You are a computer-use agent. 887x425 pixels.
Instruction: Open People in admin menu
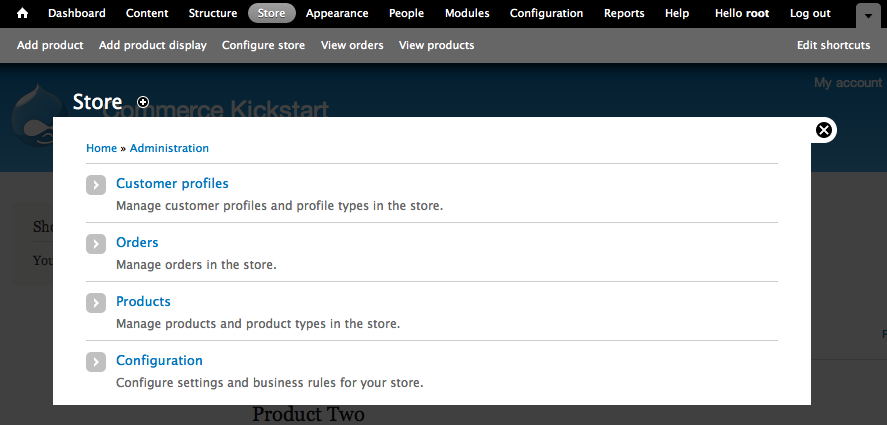tap(406, 13)
